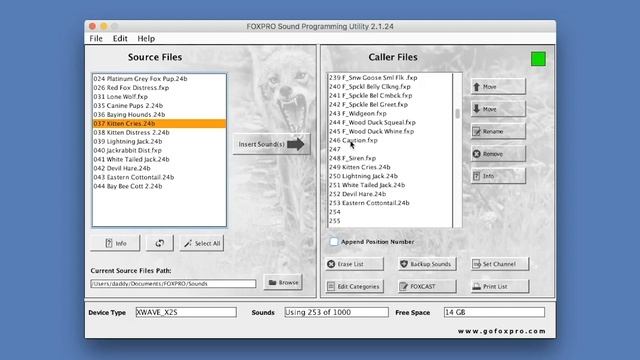Click Set Channel button
The height and width of the screenshot is (360, 640).
pos(500,264)
